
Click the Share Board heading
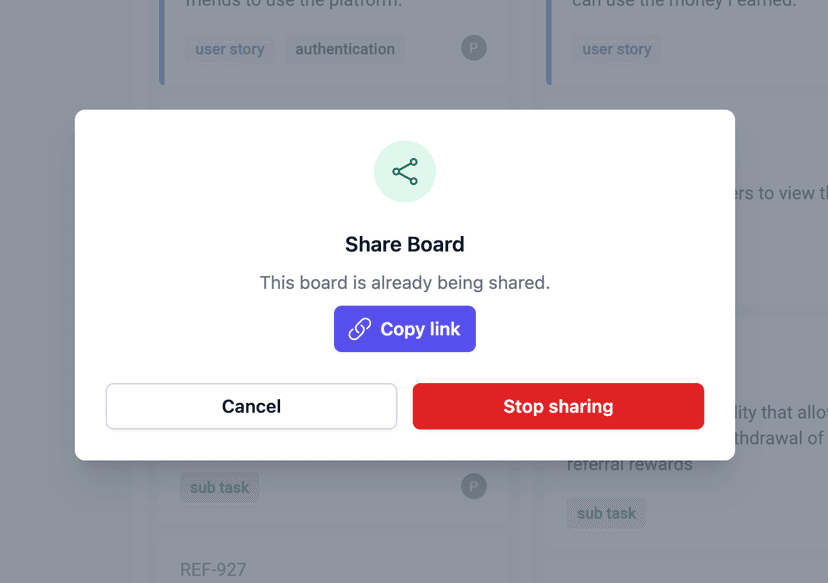pos(405,244)
